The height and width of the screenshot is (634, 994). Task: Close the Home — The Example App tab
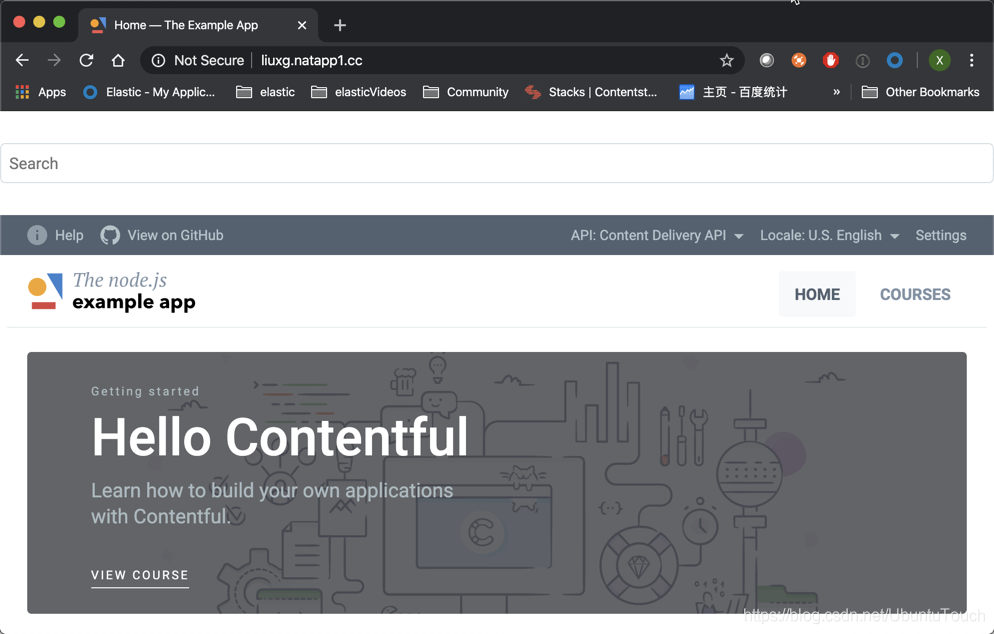pos(302,25)
